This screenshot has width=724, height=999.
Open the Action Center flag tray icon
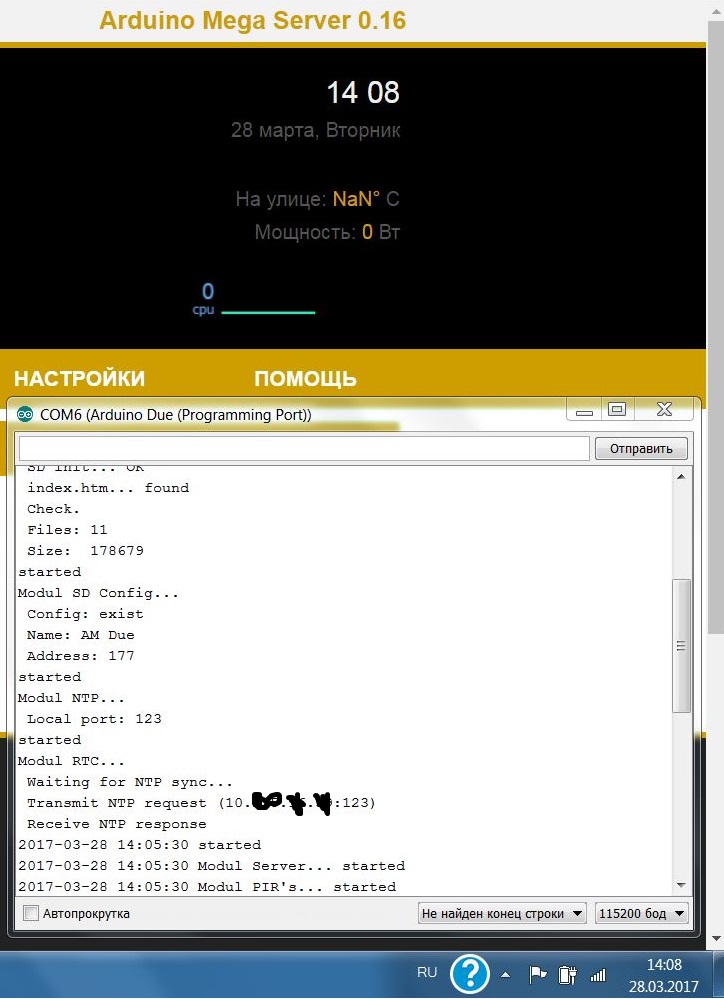(538, 974)
